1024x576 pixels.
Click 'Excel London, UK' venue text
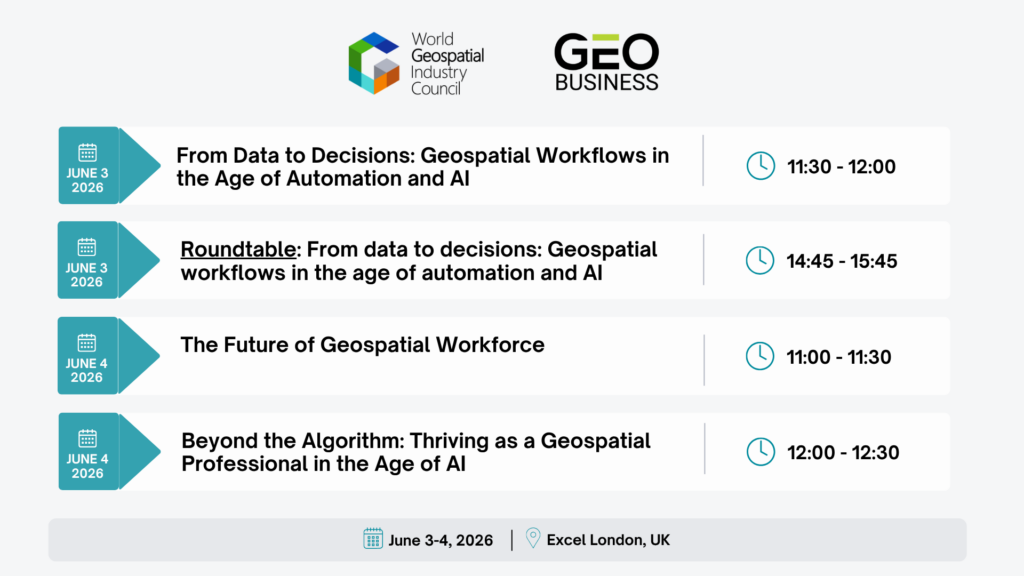(x=608, y=540)
